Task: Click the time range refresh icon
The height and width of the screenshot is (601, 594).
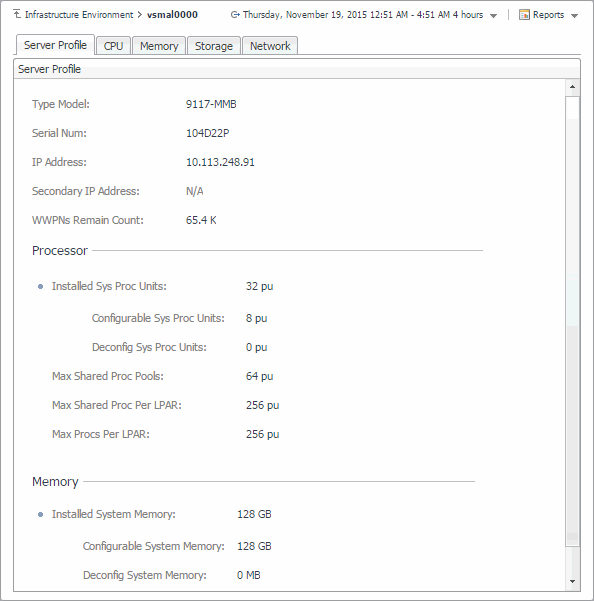Action: [235, 15]
